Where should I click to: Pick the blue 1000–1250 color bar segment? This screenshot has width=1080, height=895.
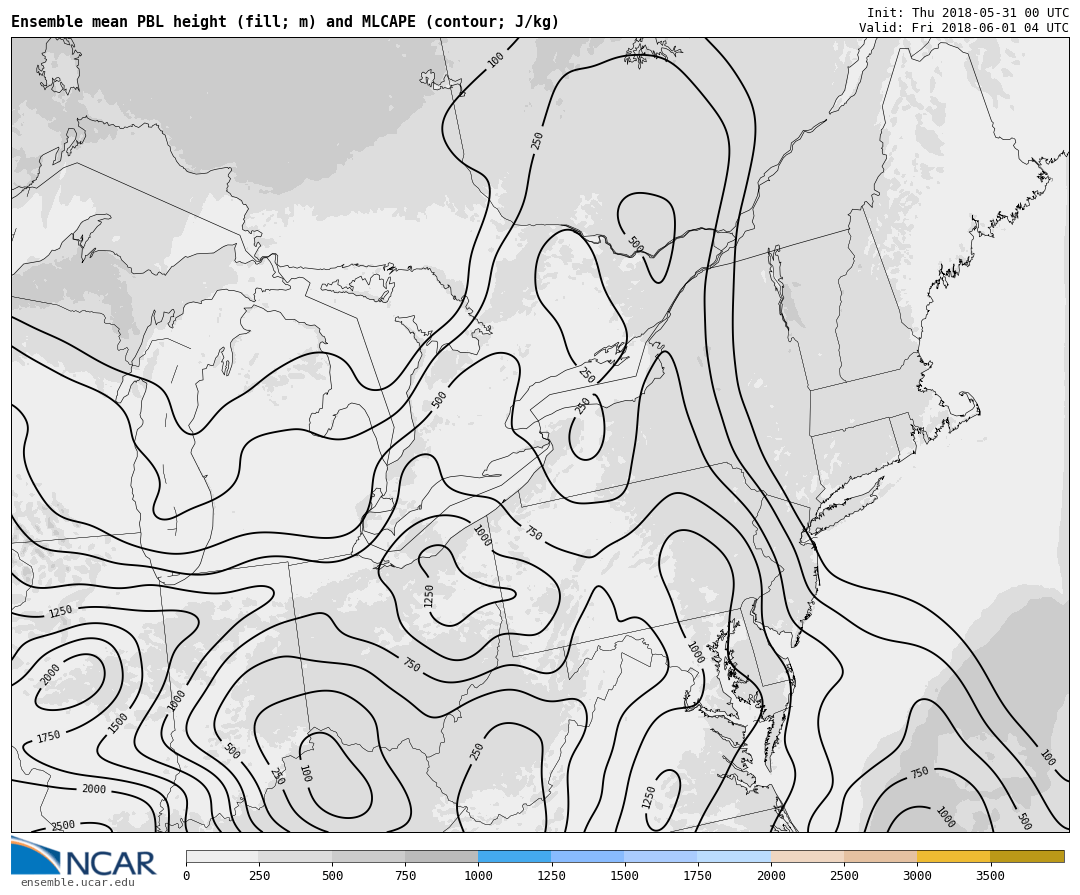click(x=515, y=856)
